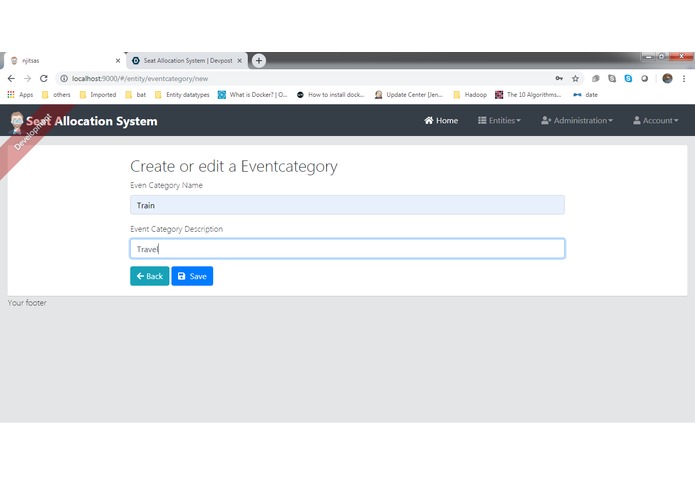Click the Event Category Description field
This screenshot has height=494, width=695.
coord(347,249)
